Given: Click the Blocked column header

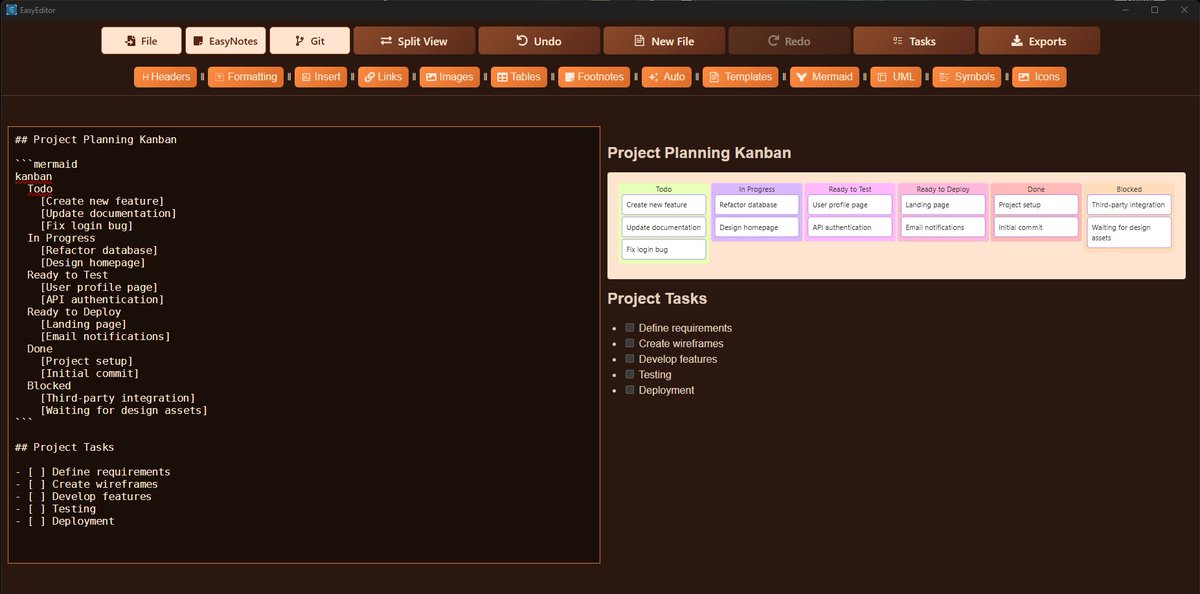Looking at the screenshot, I should [1129, 189].
